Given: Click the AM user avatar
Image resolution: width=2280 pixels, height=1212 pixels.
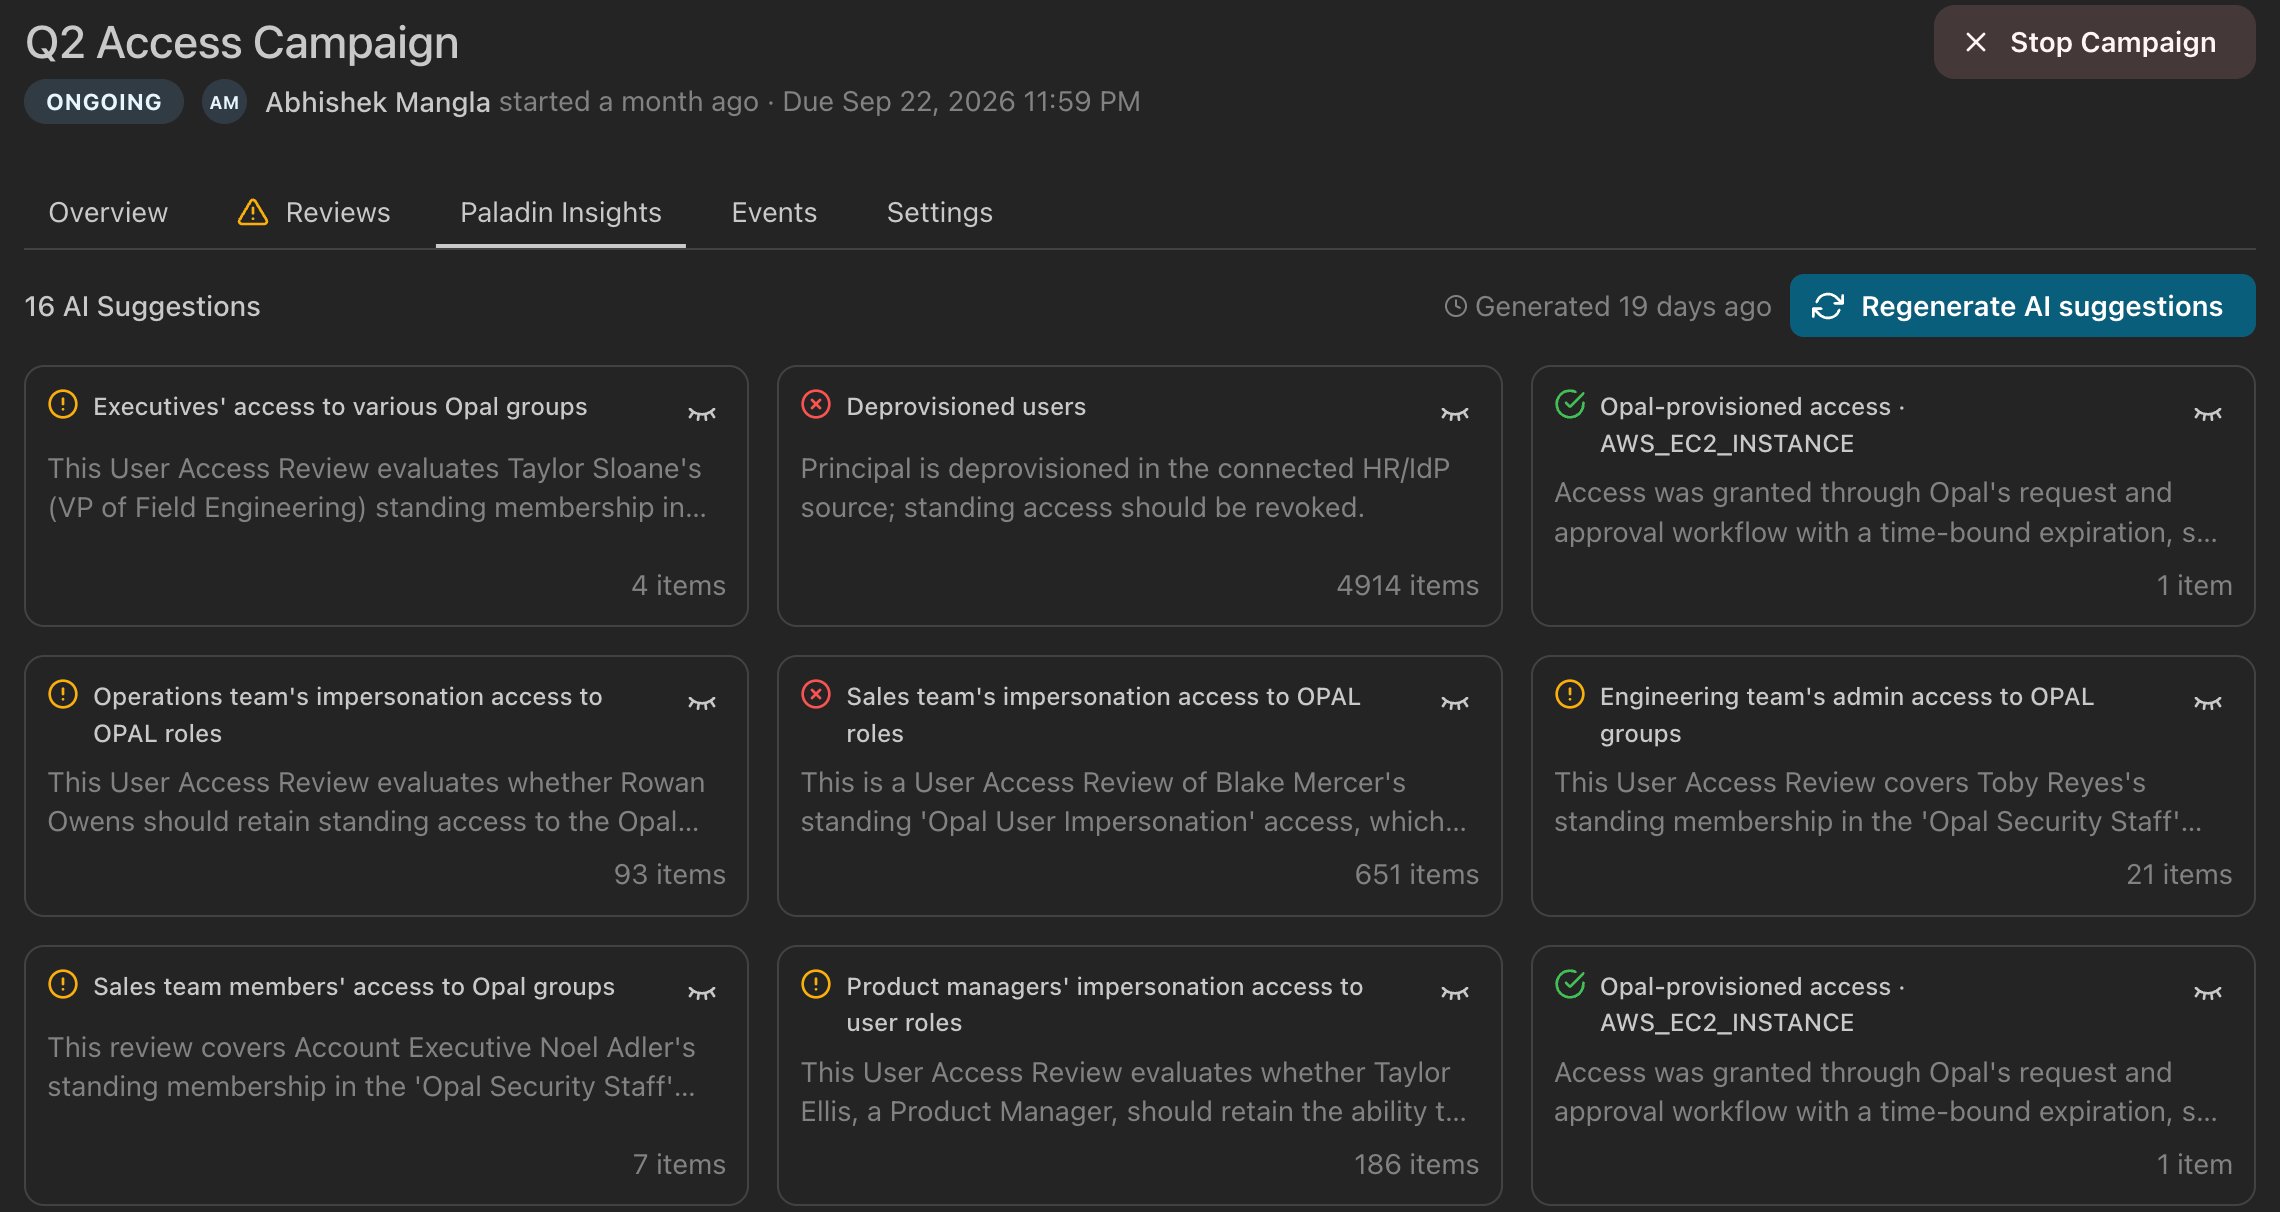Looking at the screenshot, I should coord(224,102).
